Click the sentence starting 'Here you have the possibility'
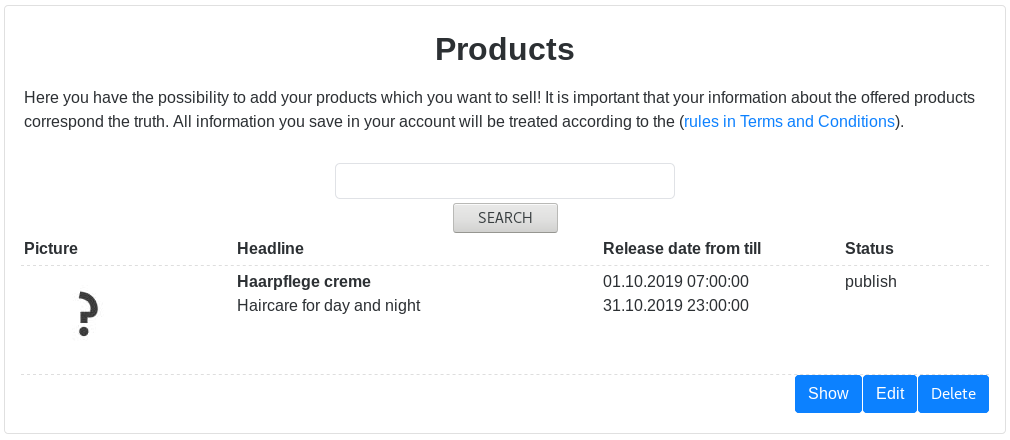 (x=280, y=98)
